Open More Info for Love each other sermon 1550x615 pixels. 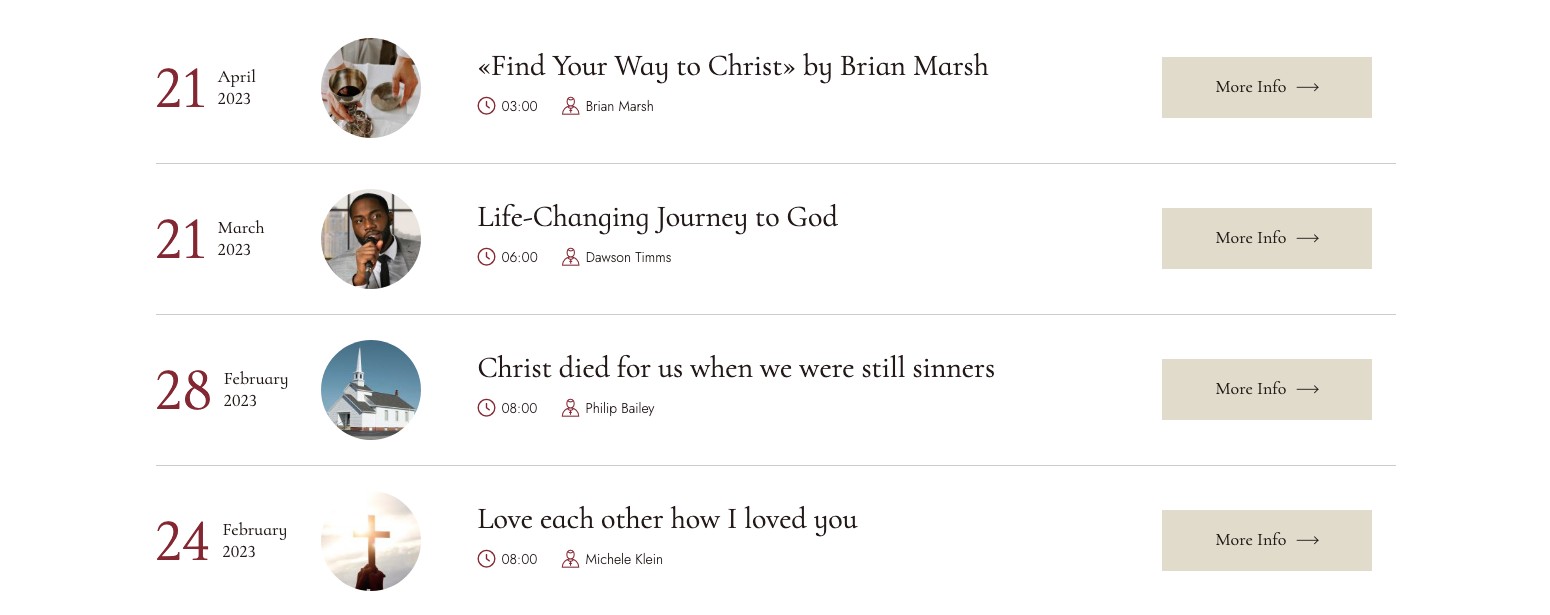click(1266, 540)
